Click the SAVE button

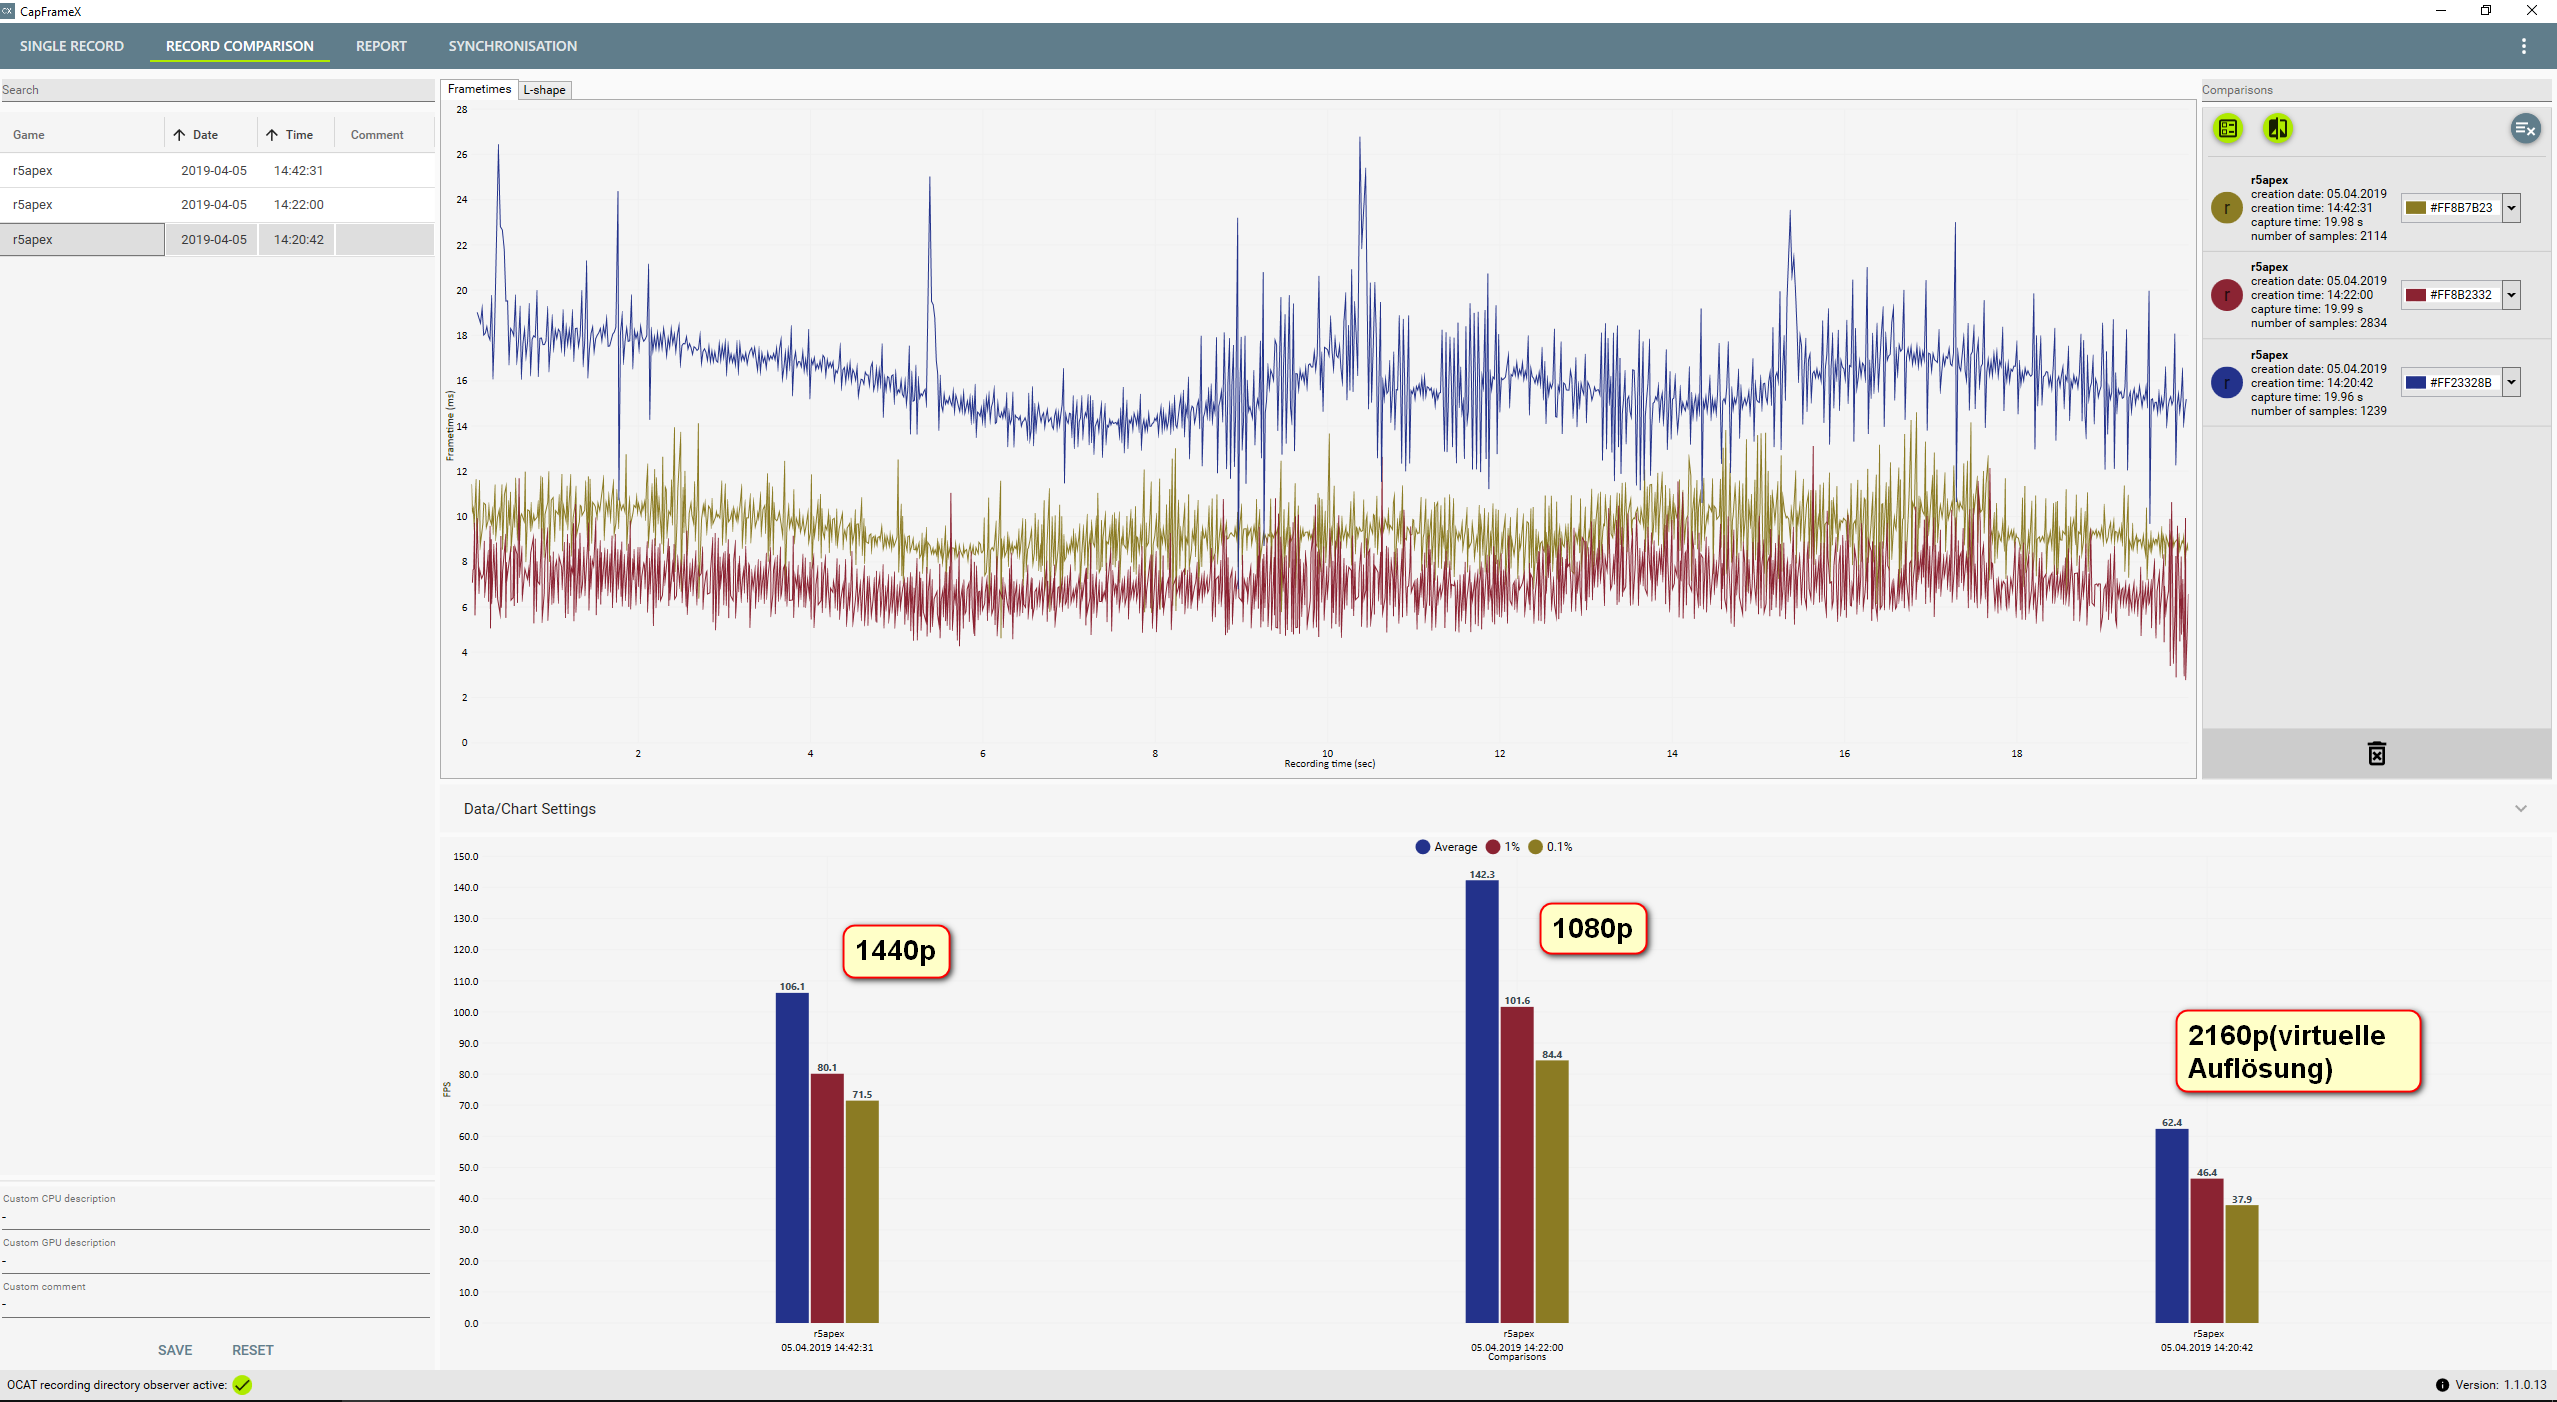pos(175,1350)
